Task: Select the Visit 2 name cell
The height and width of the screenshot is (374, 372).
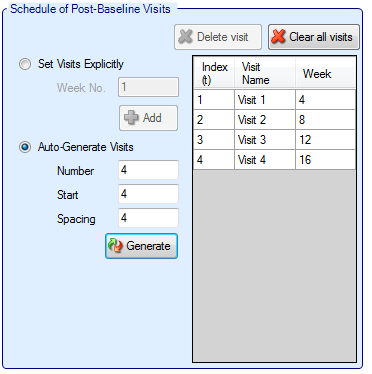Action: point(265,120)
